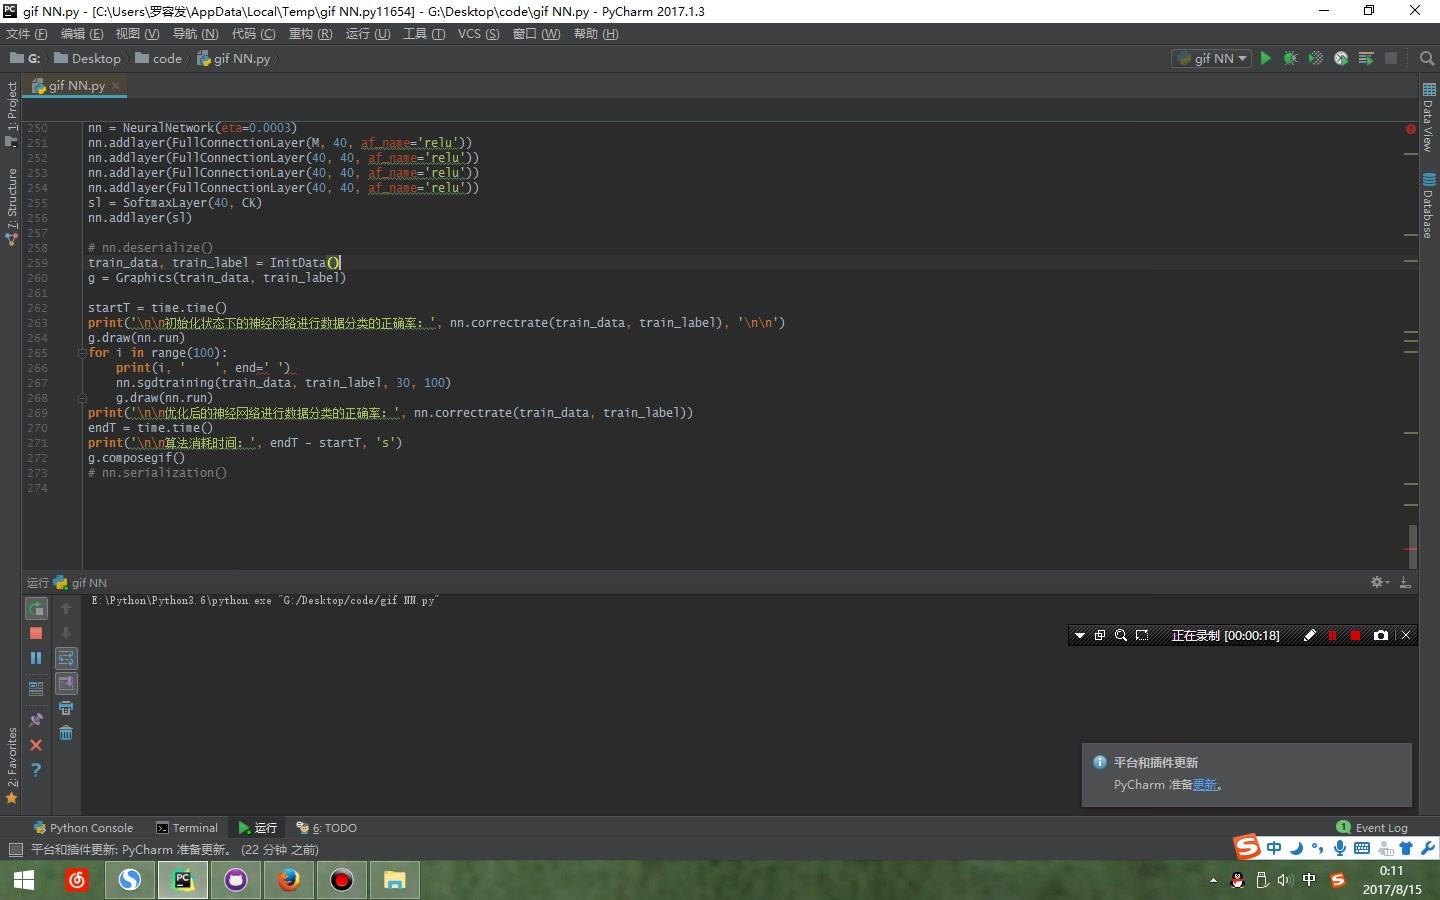Image resolution: width=1440 pixels, height=900 pixels.
Task: Print the console output
Action: (x=66, y=708)
